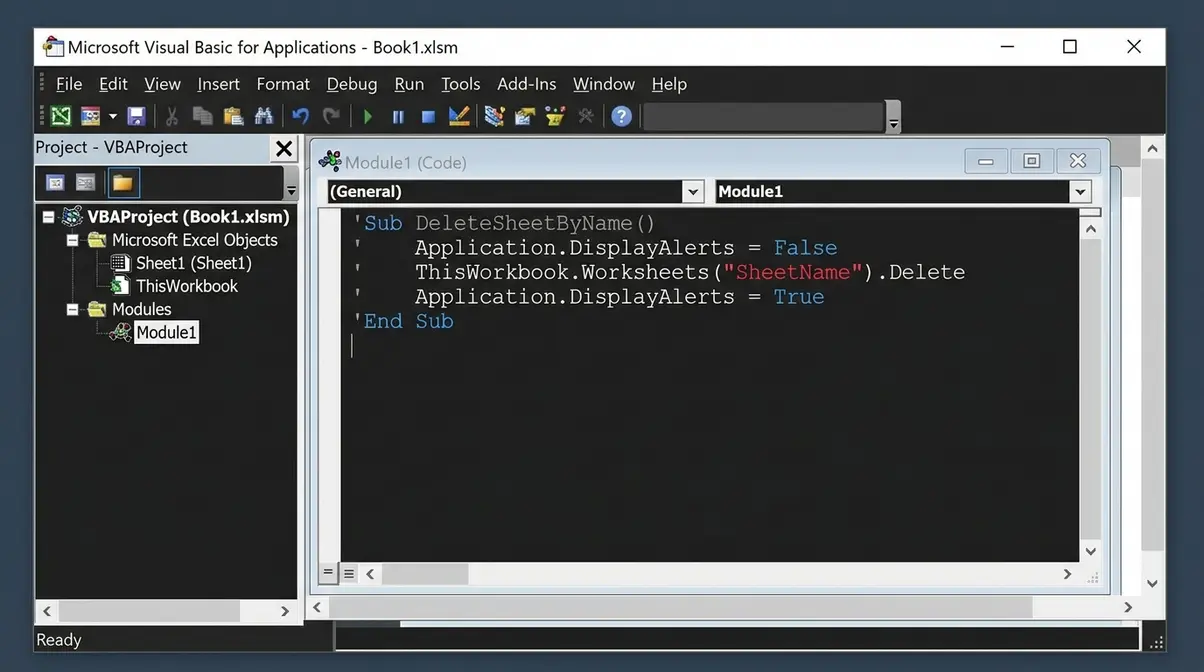The image size is (1204, 672).
Task: Open the Edit menu
Action: click(113, 84)
